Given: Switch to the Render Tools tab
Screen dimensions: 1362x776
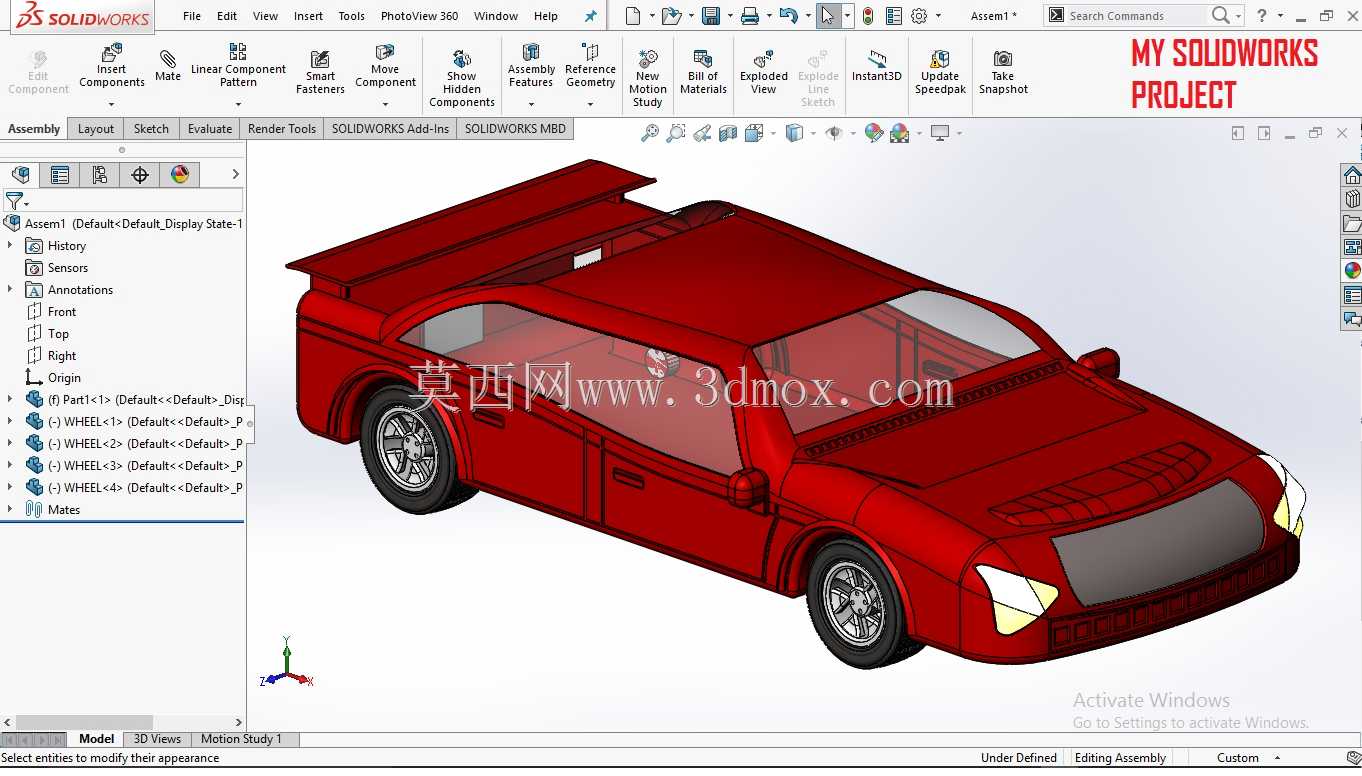Looking at the screenshot, I should click(282, 129).
